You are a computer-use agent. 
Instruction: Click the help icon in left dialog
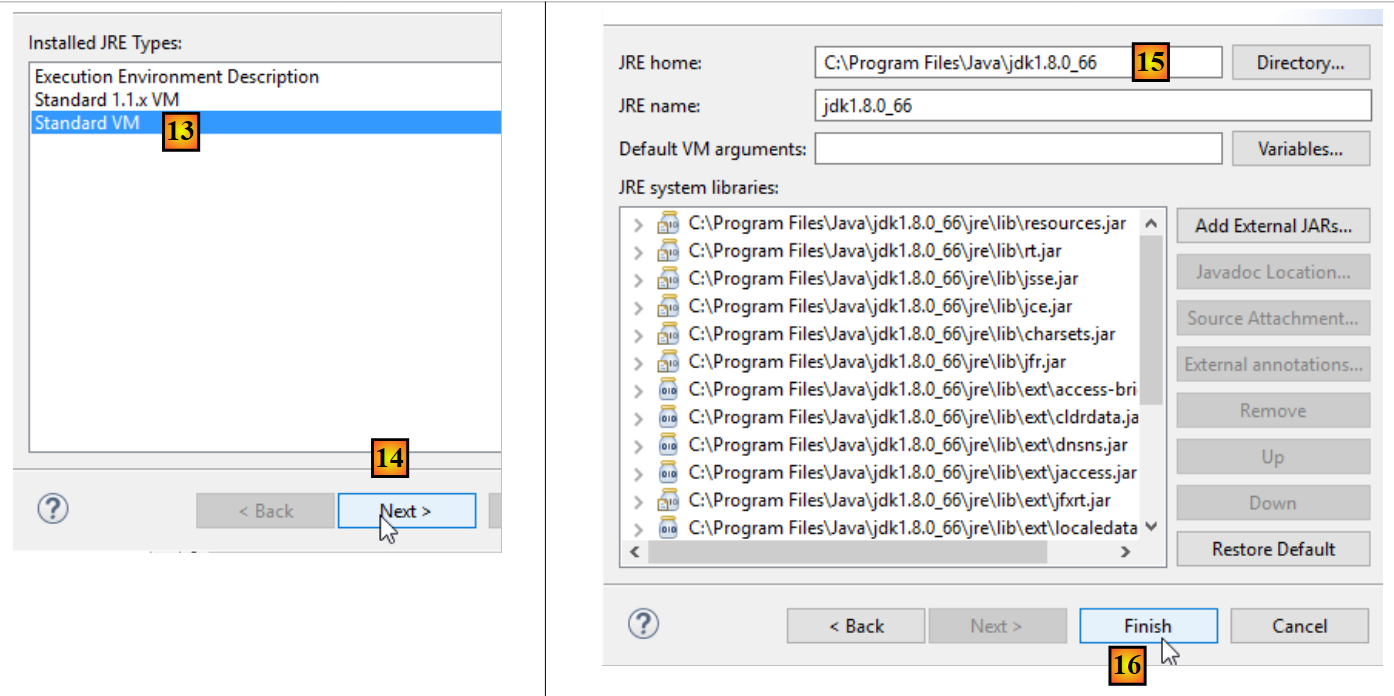53,510
